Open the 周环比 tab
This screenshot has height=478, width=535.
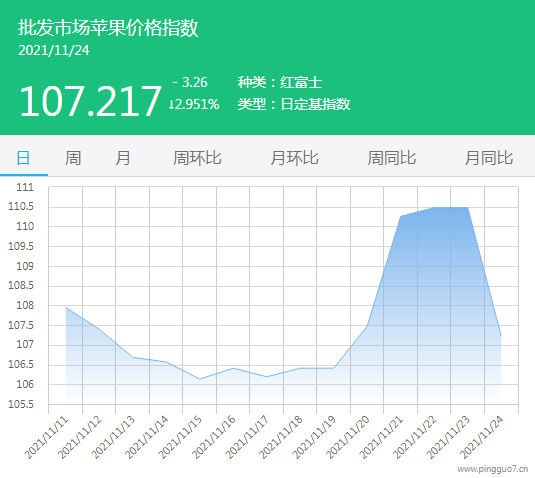click(x=197, y=158)
